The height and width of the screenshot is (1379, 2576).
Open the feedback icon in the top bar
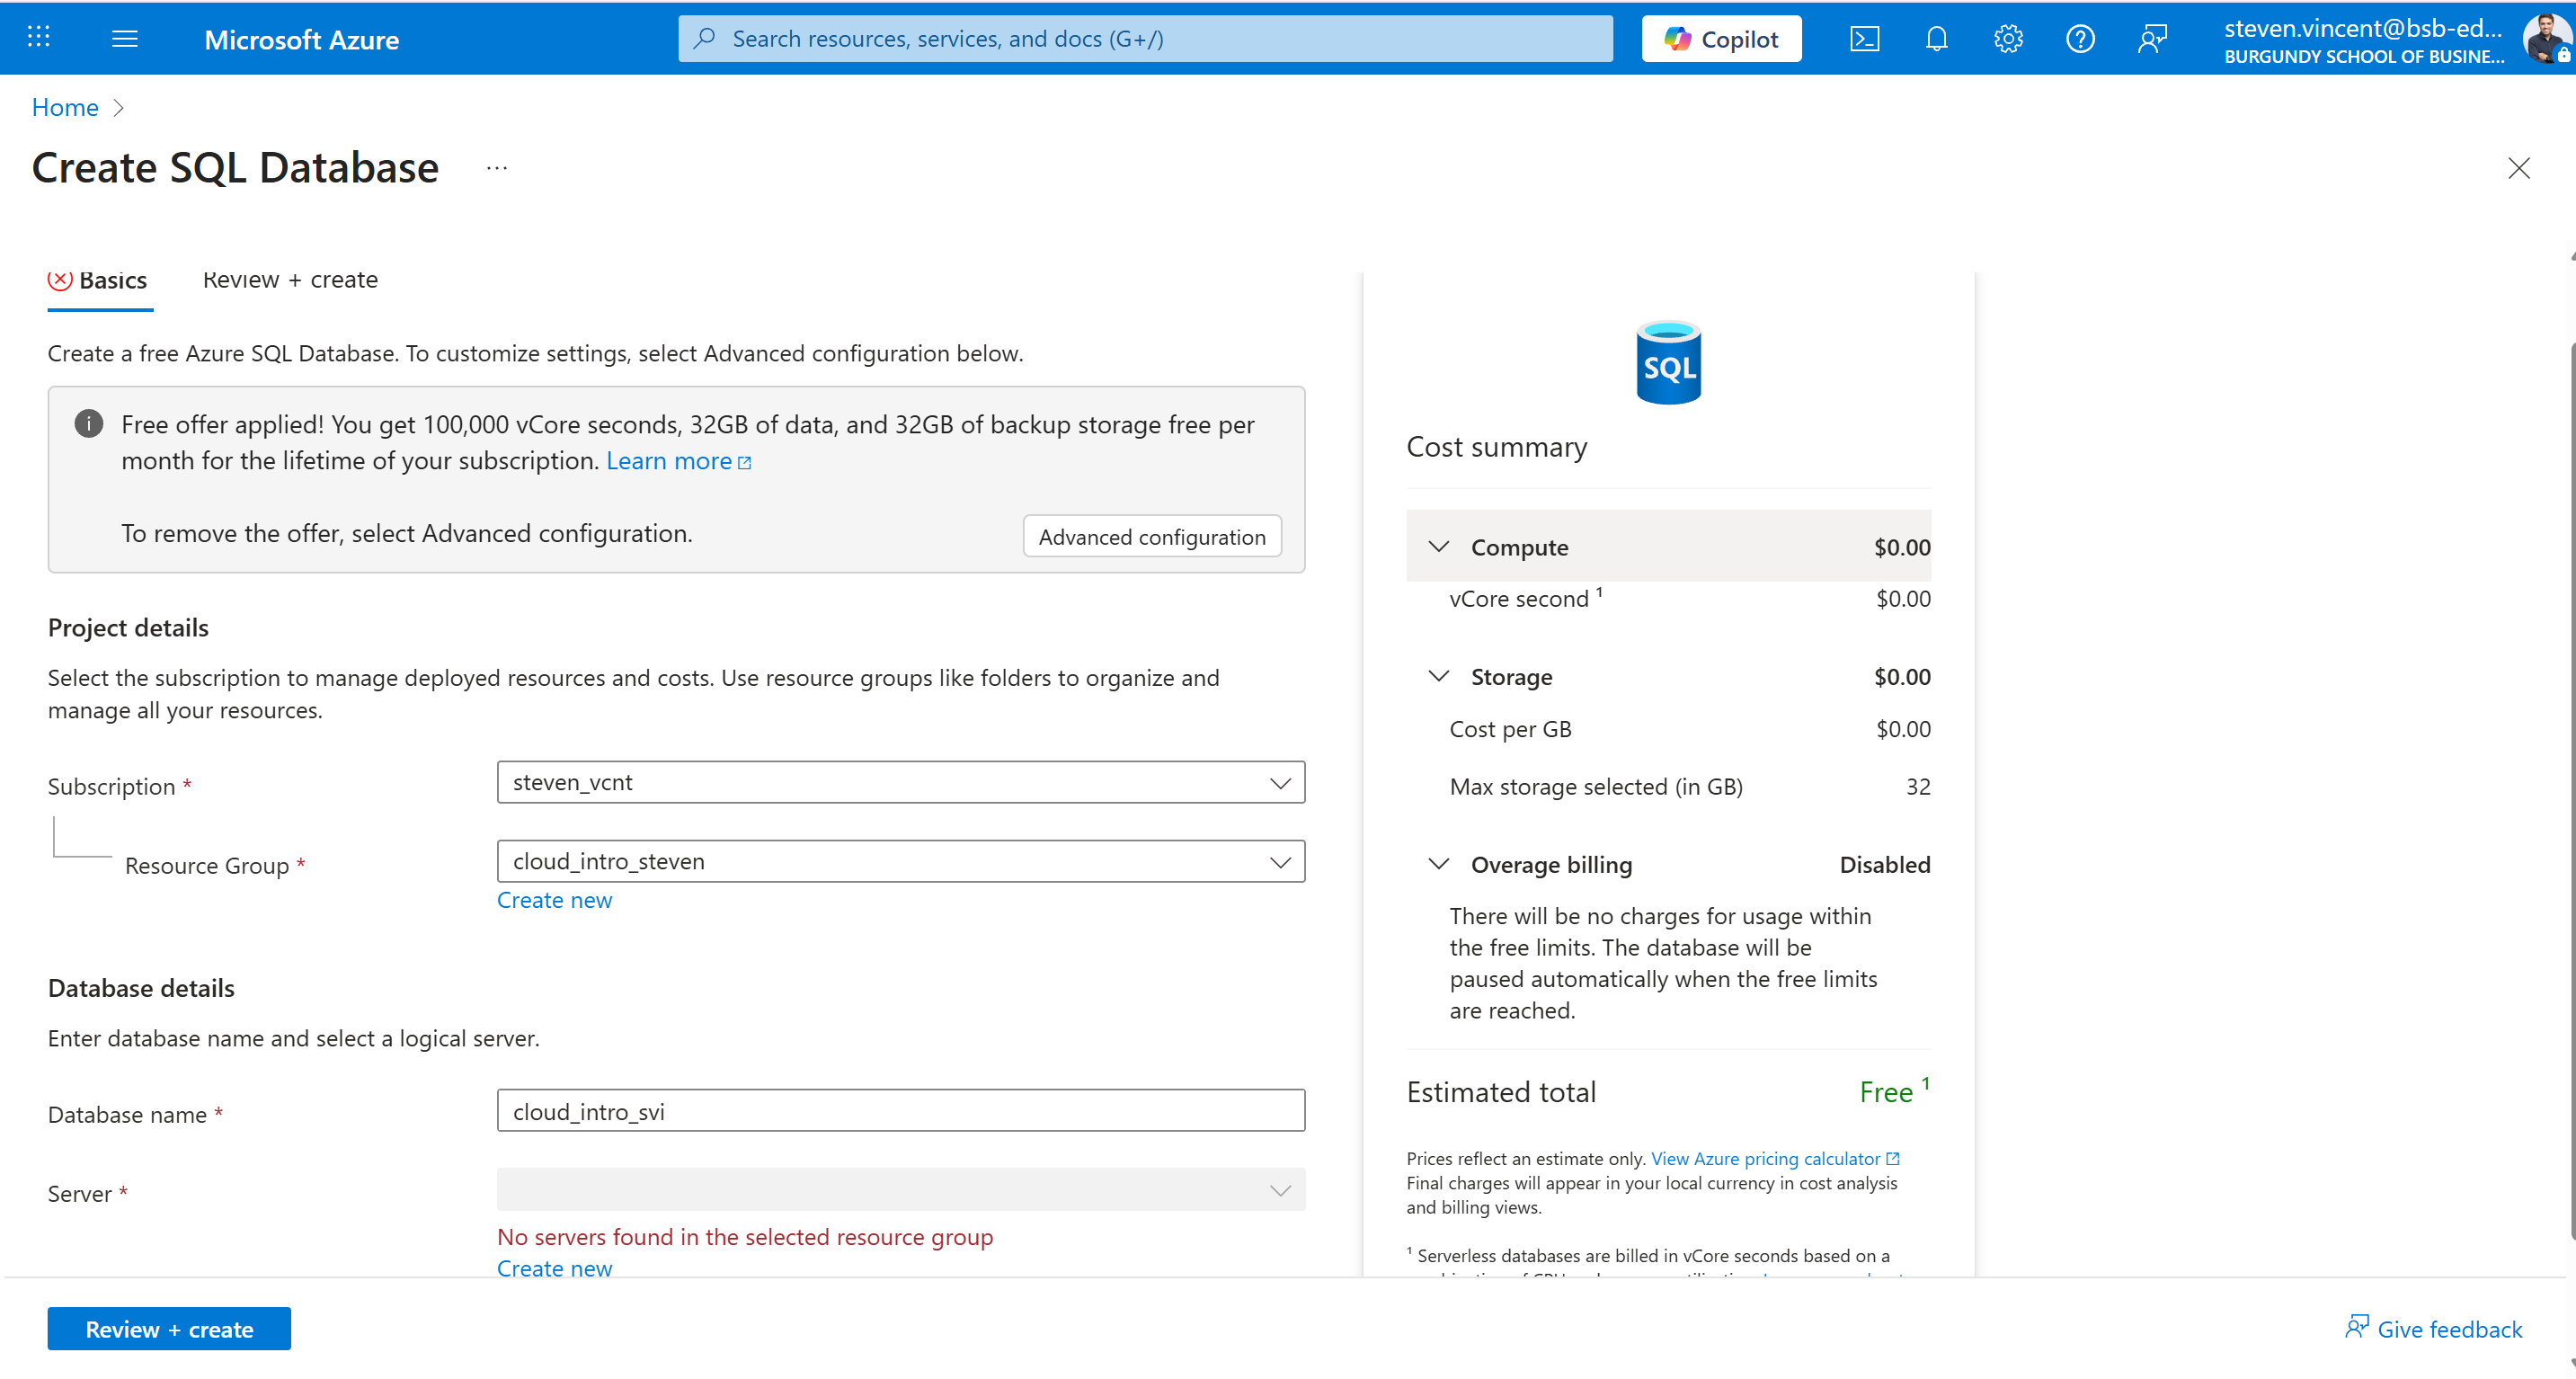(2152, 38)
